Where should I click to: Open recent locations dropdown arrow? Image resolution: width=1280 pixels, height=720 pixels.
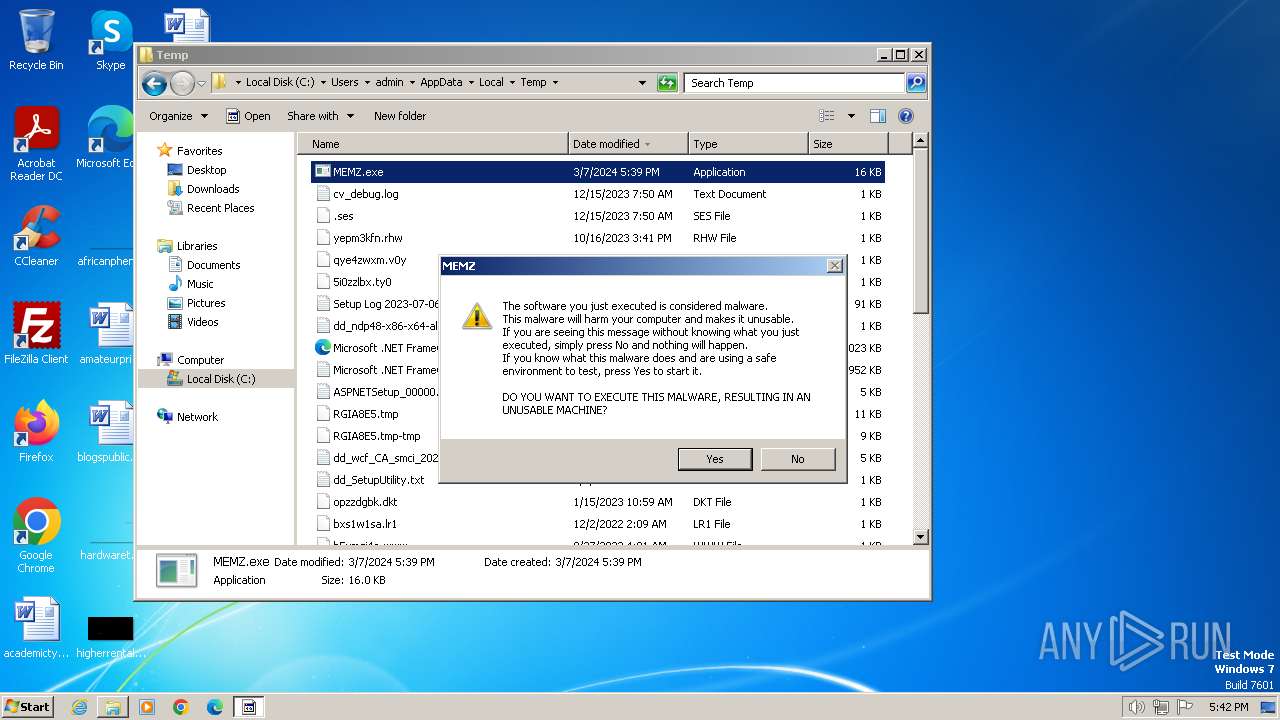[201, 83]
